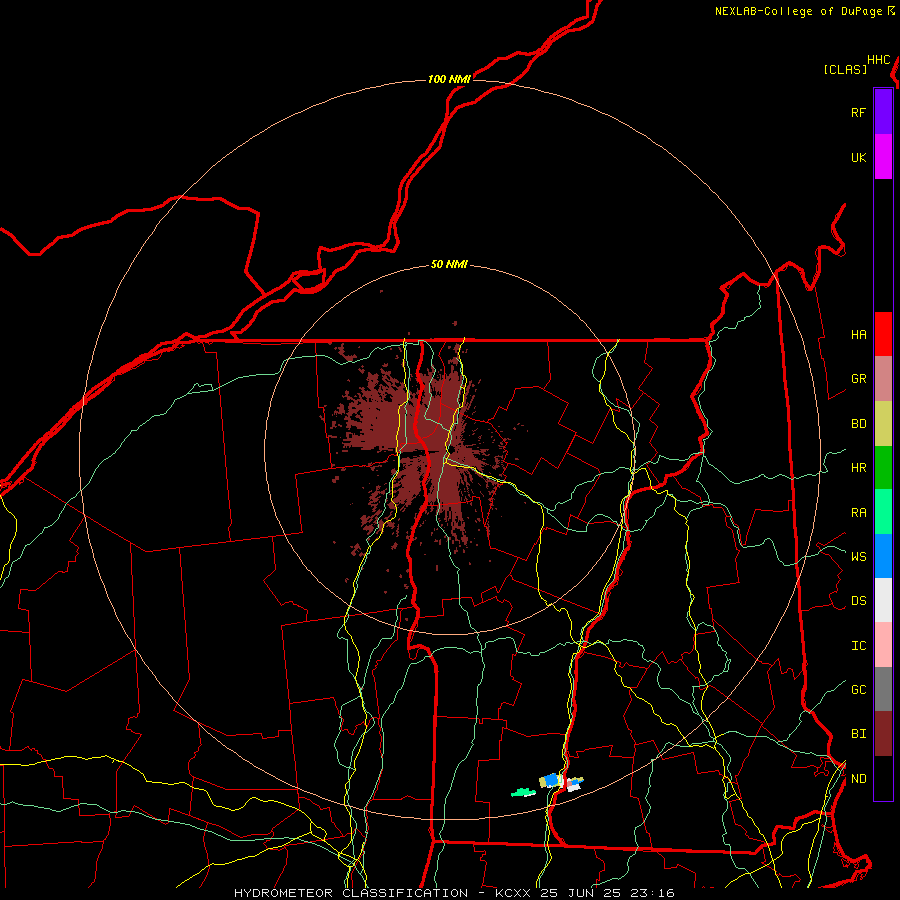Screen dimensions: 900x900
Task: Select the "HHC" product code text
Action: [x=879, y=60]
